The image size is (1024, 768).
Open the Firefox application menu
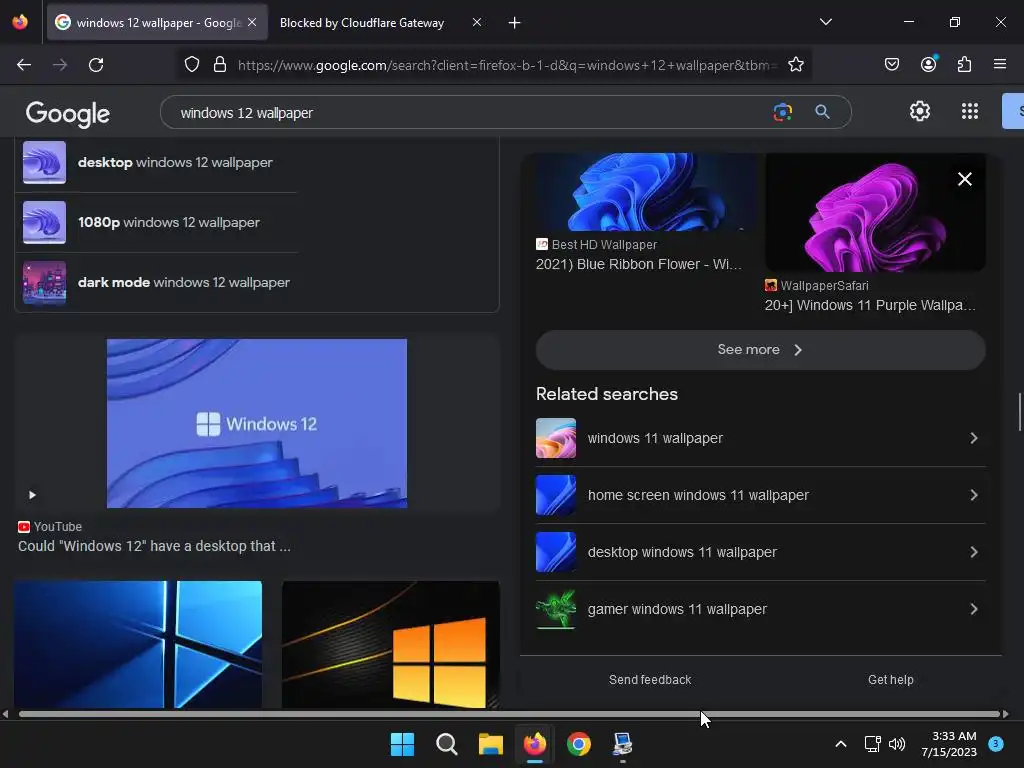pyautogui.click(x=1000, y=64)
